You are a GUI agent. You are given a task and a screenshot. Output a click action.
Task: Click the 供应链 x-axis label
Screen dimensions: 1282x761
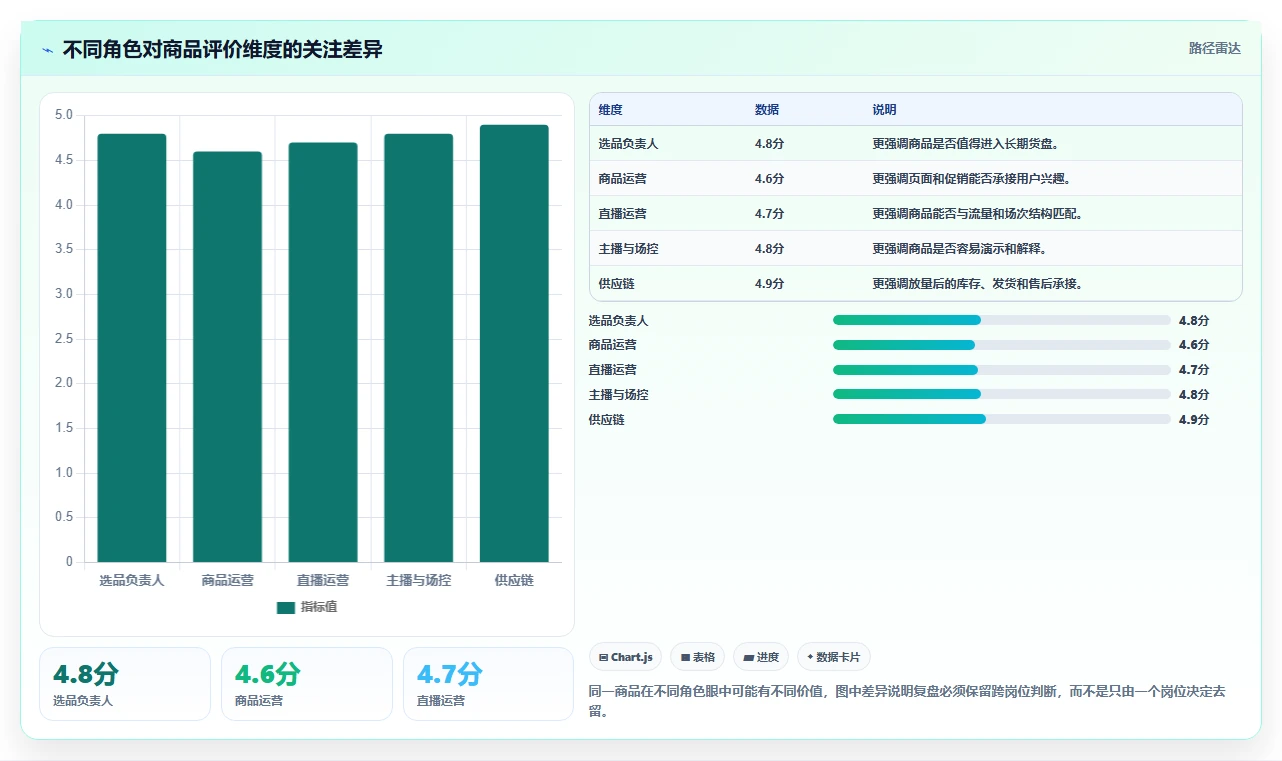[x=514, y=580]
